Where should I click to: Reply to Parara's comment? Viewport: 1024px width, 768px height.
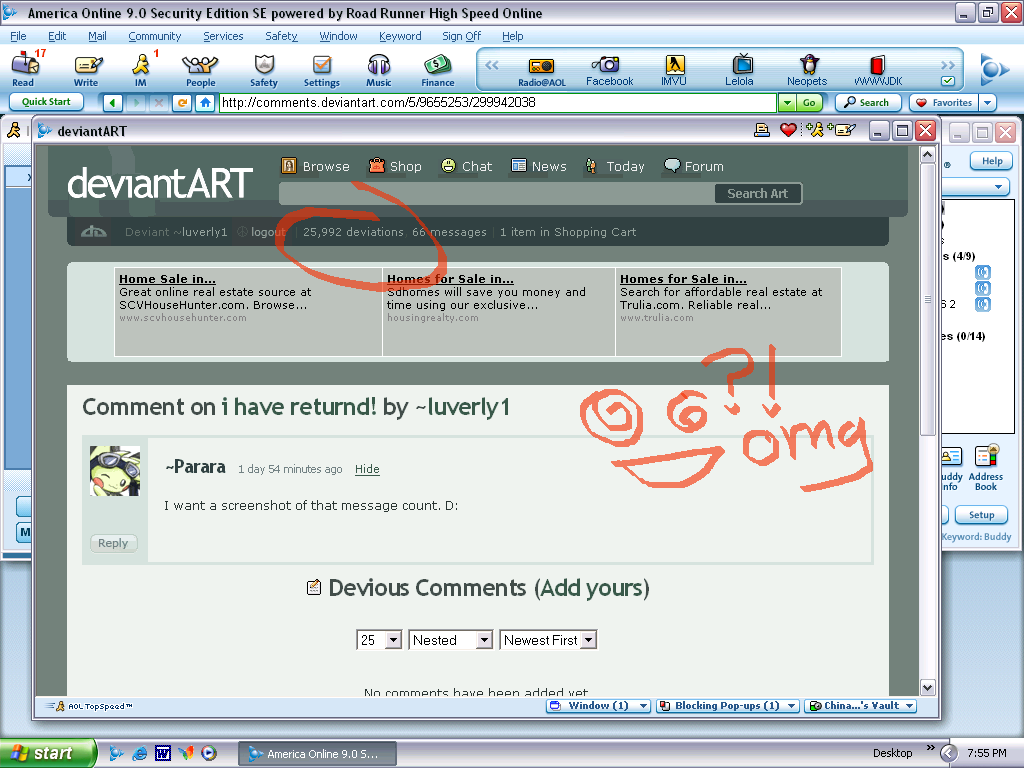click(x=113, y=543)
